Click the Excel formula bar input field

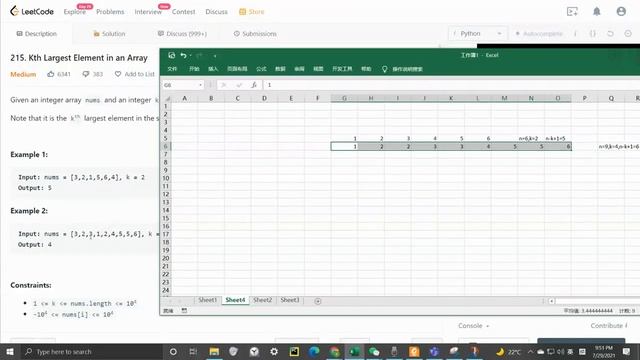point(452,85)
